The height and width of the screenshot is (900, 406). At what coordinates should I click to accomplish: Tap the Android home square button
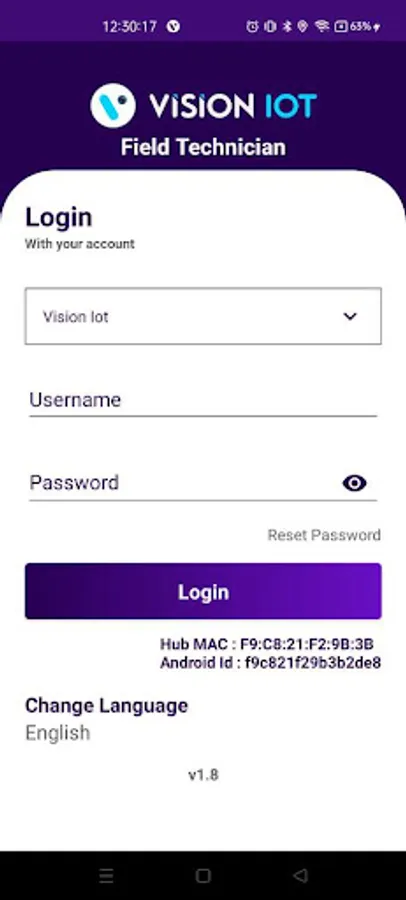coord(203,875)
